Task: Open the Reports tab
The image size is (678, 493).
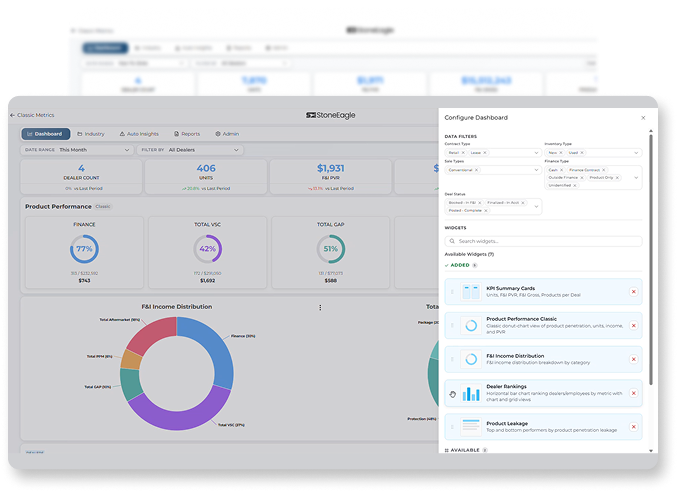Action: coord(187,134)
